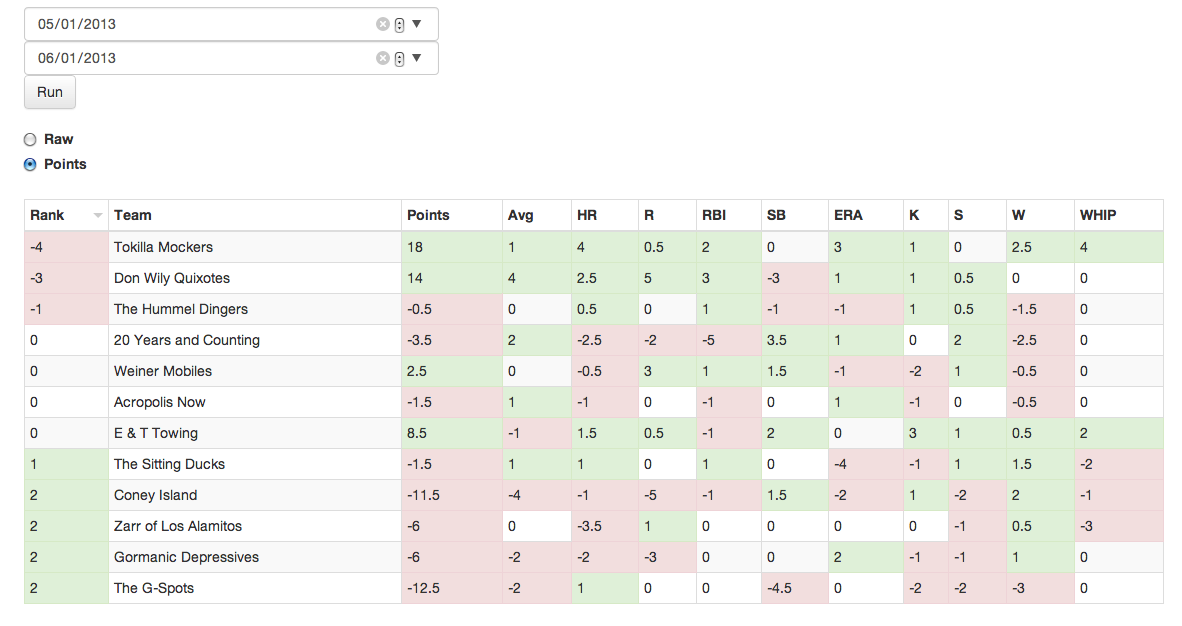Image resolution: width=1182 pixels, height=626 pixels.
Task: Clear the 05/01/2013 start date field
Action: click(x=382, y=24)
